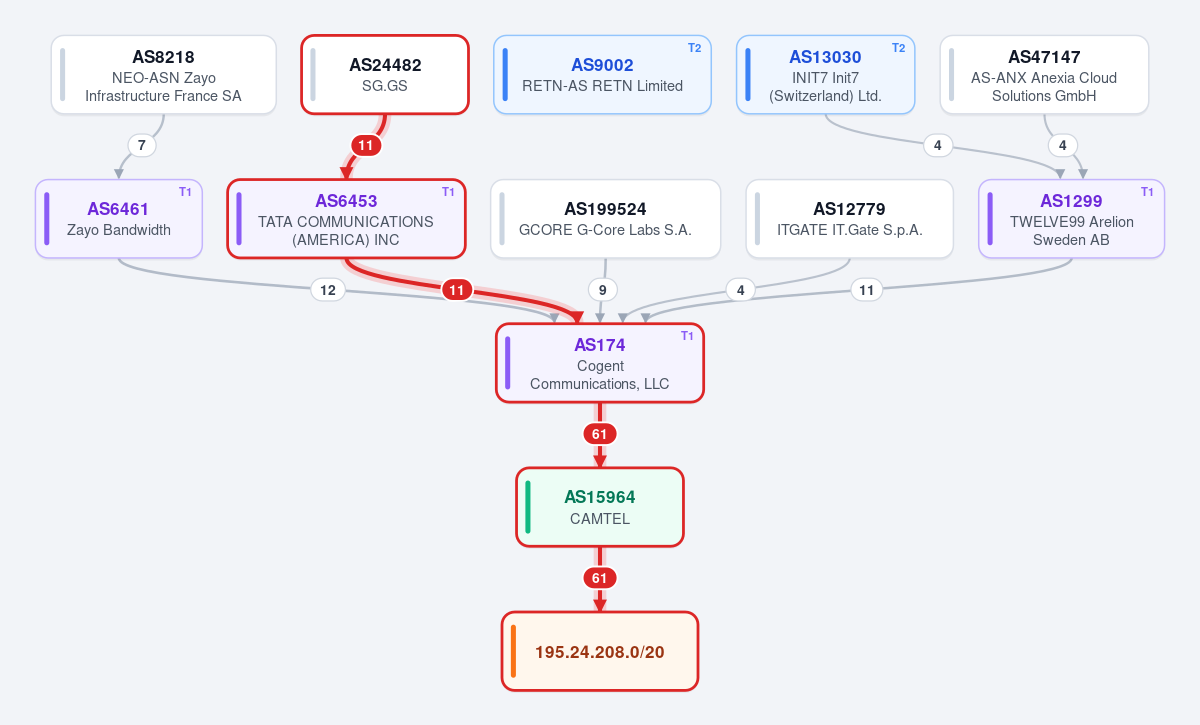The height and width of the screenshot is (725, 1200).
Task: Open the AS6453 TATA Communications node
Action: click(x=346, y=219)
